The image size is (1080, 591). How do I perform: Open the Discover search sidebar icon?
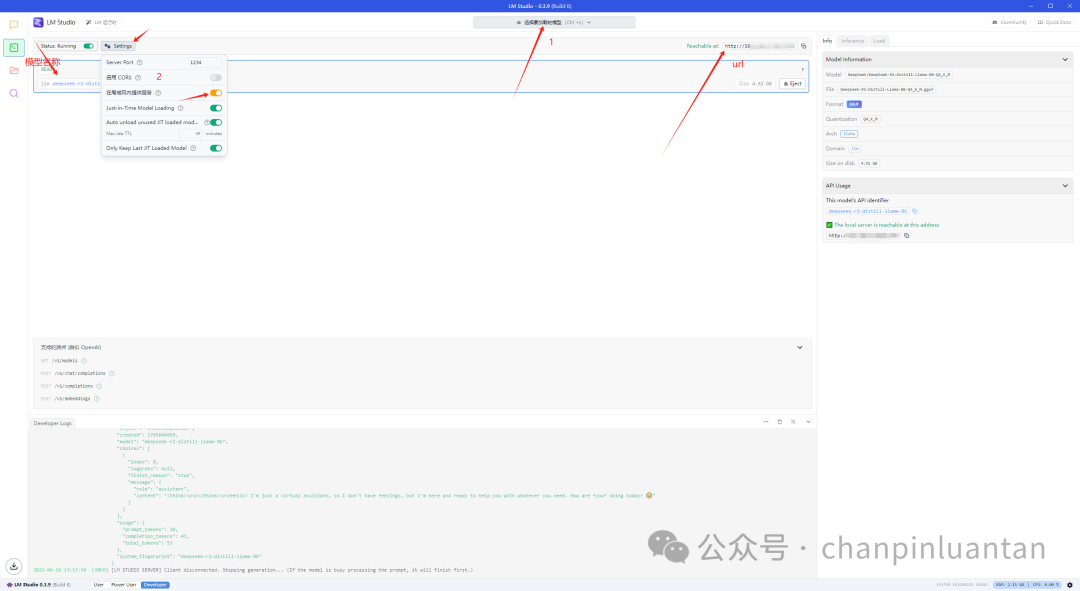[14, 93]
